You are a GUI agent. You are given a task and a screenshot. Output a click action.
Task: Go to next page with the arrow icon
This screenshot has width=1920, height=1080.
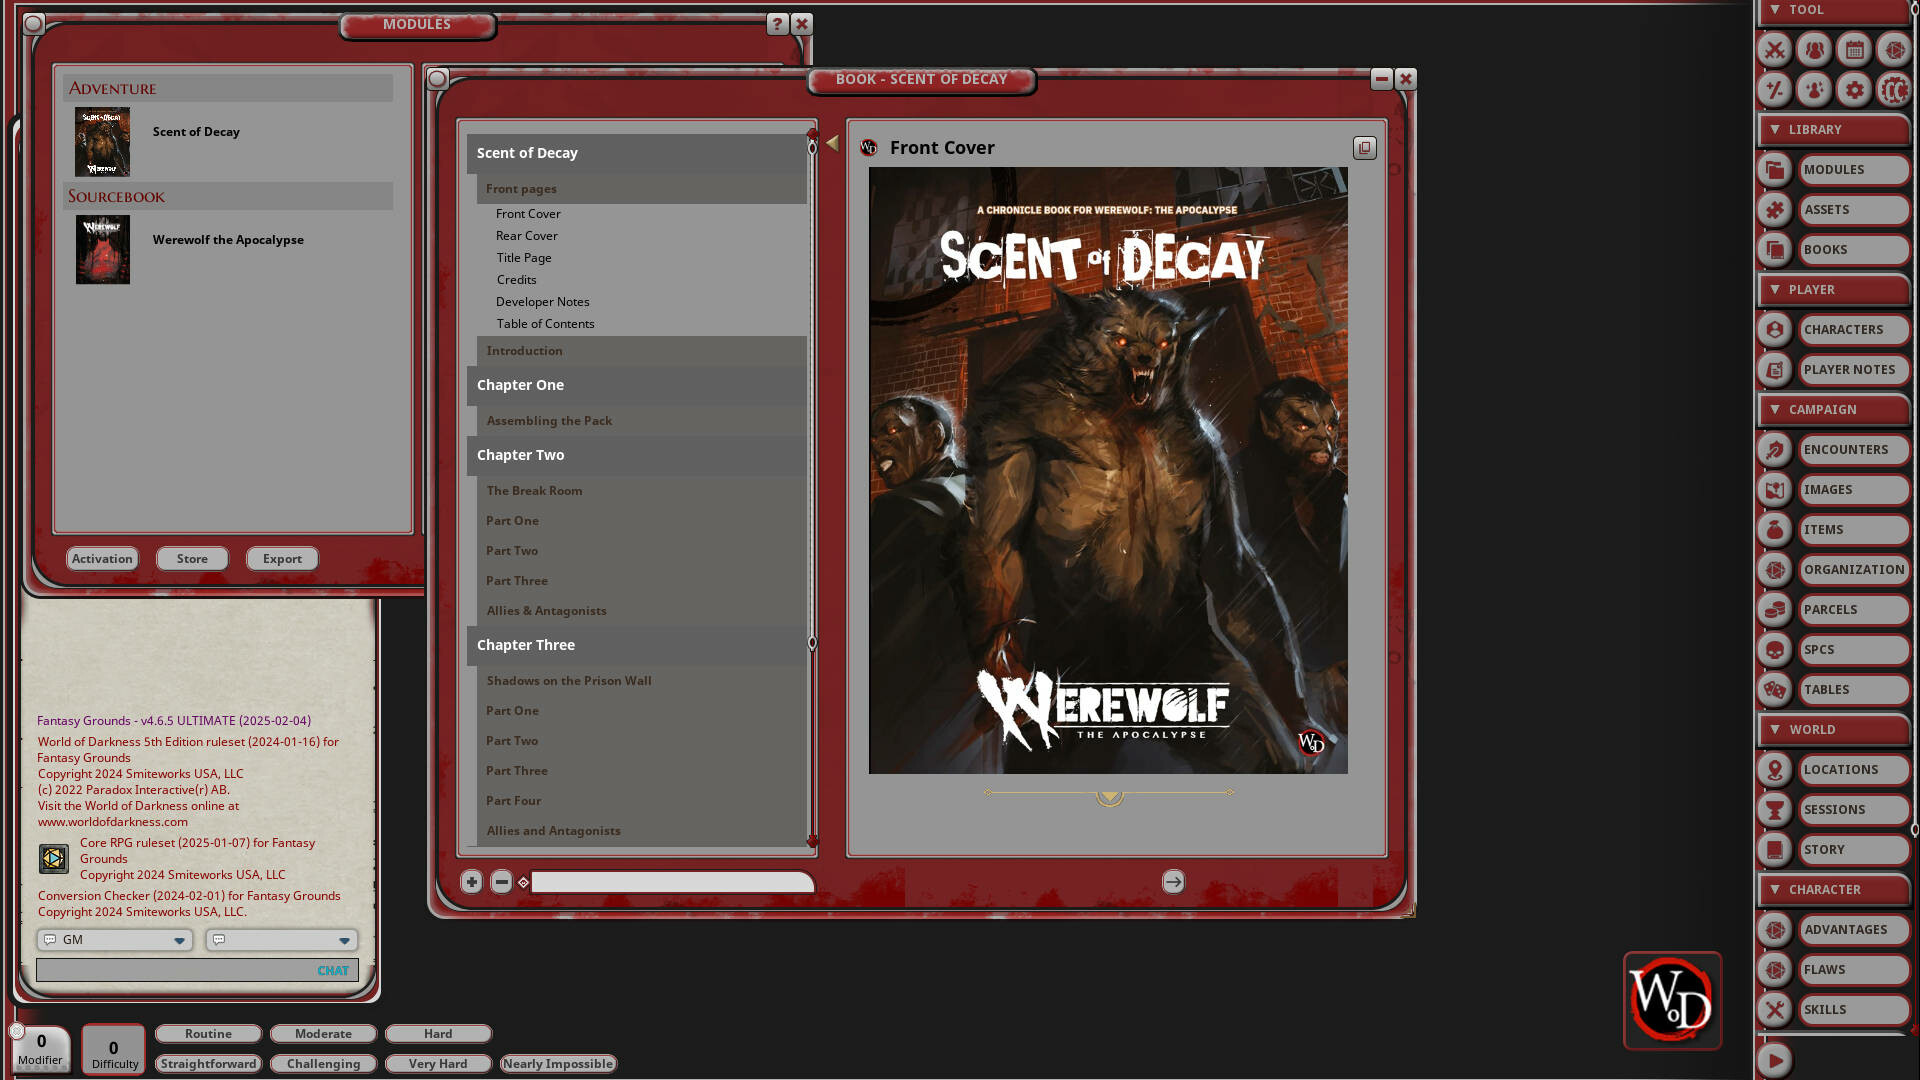click(1173, 883)
